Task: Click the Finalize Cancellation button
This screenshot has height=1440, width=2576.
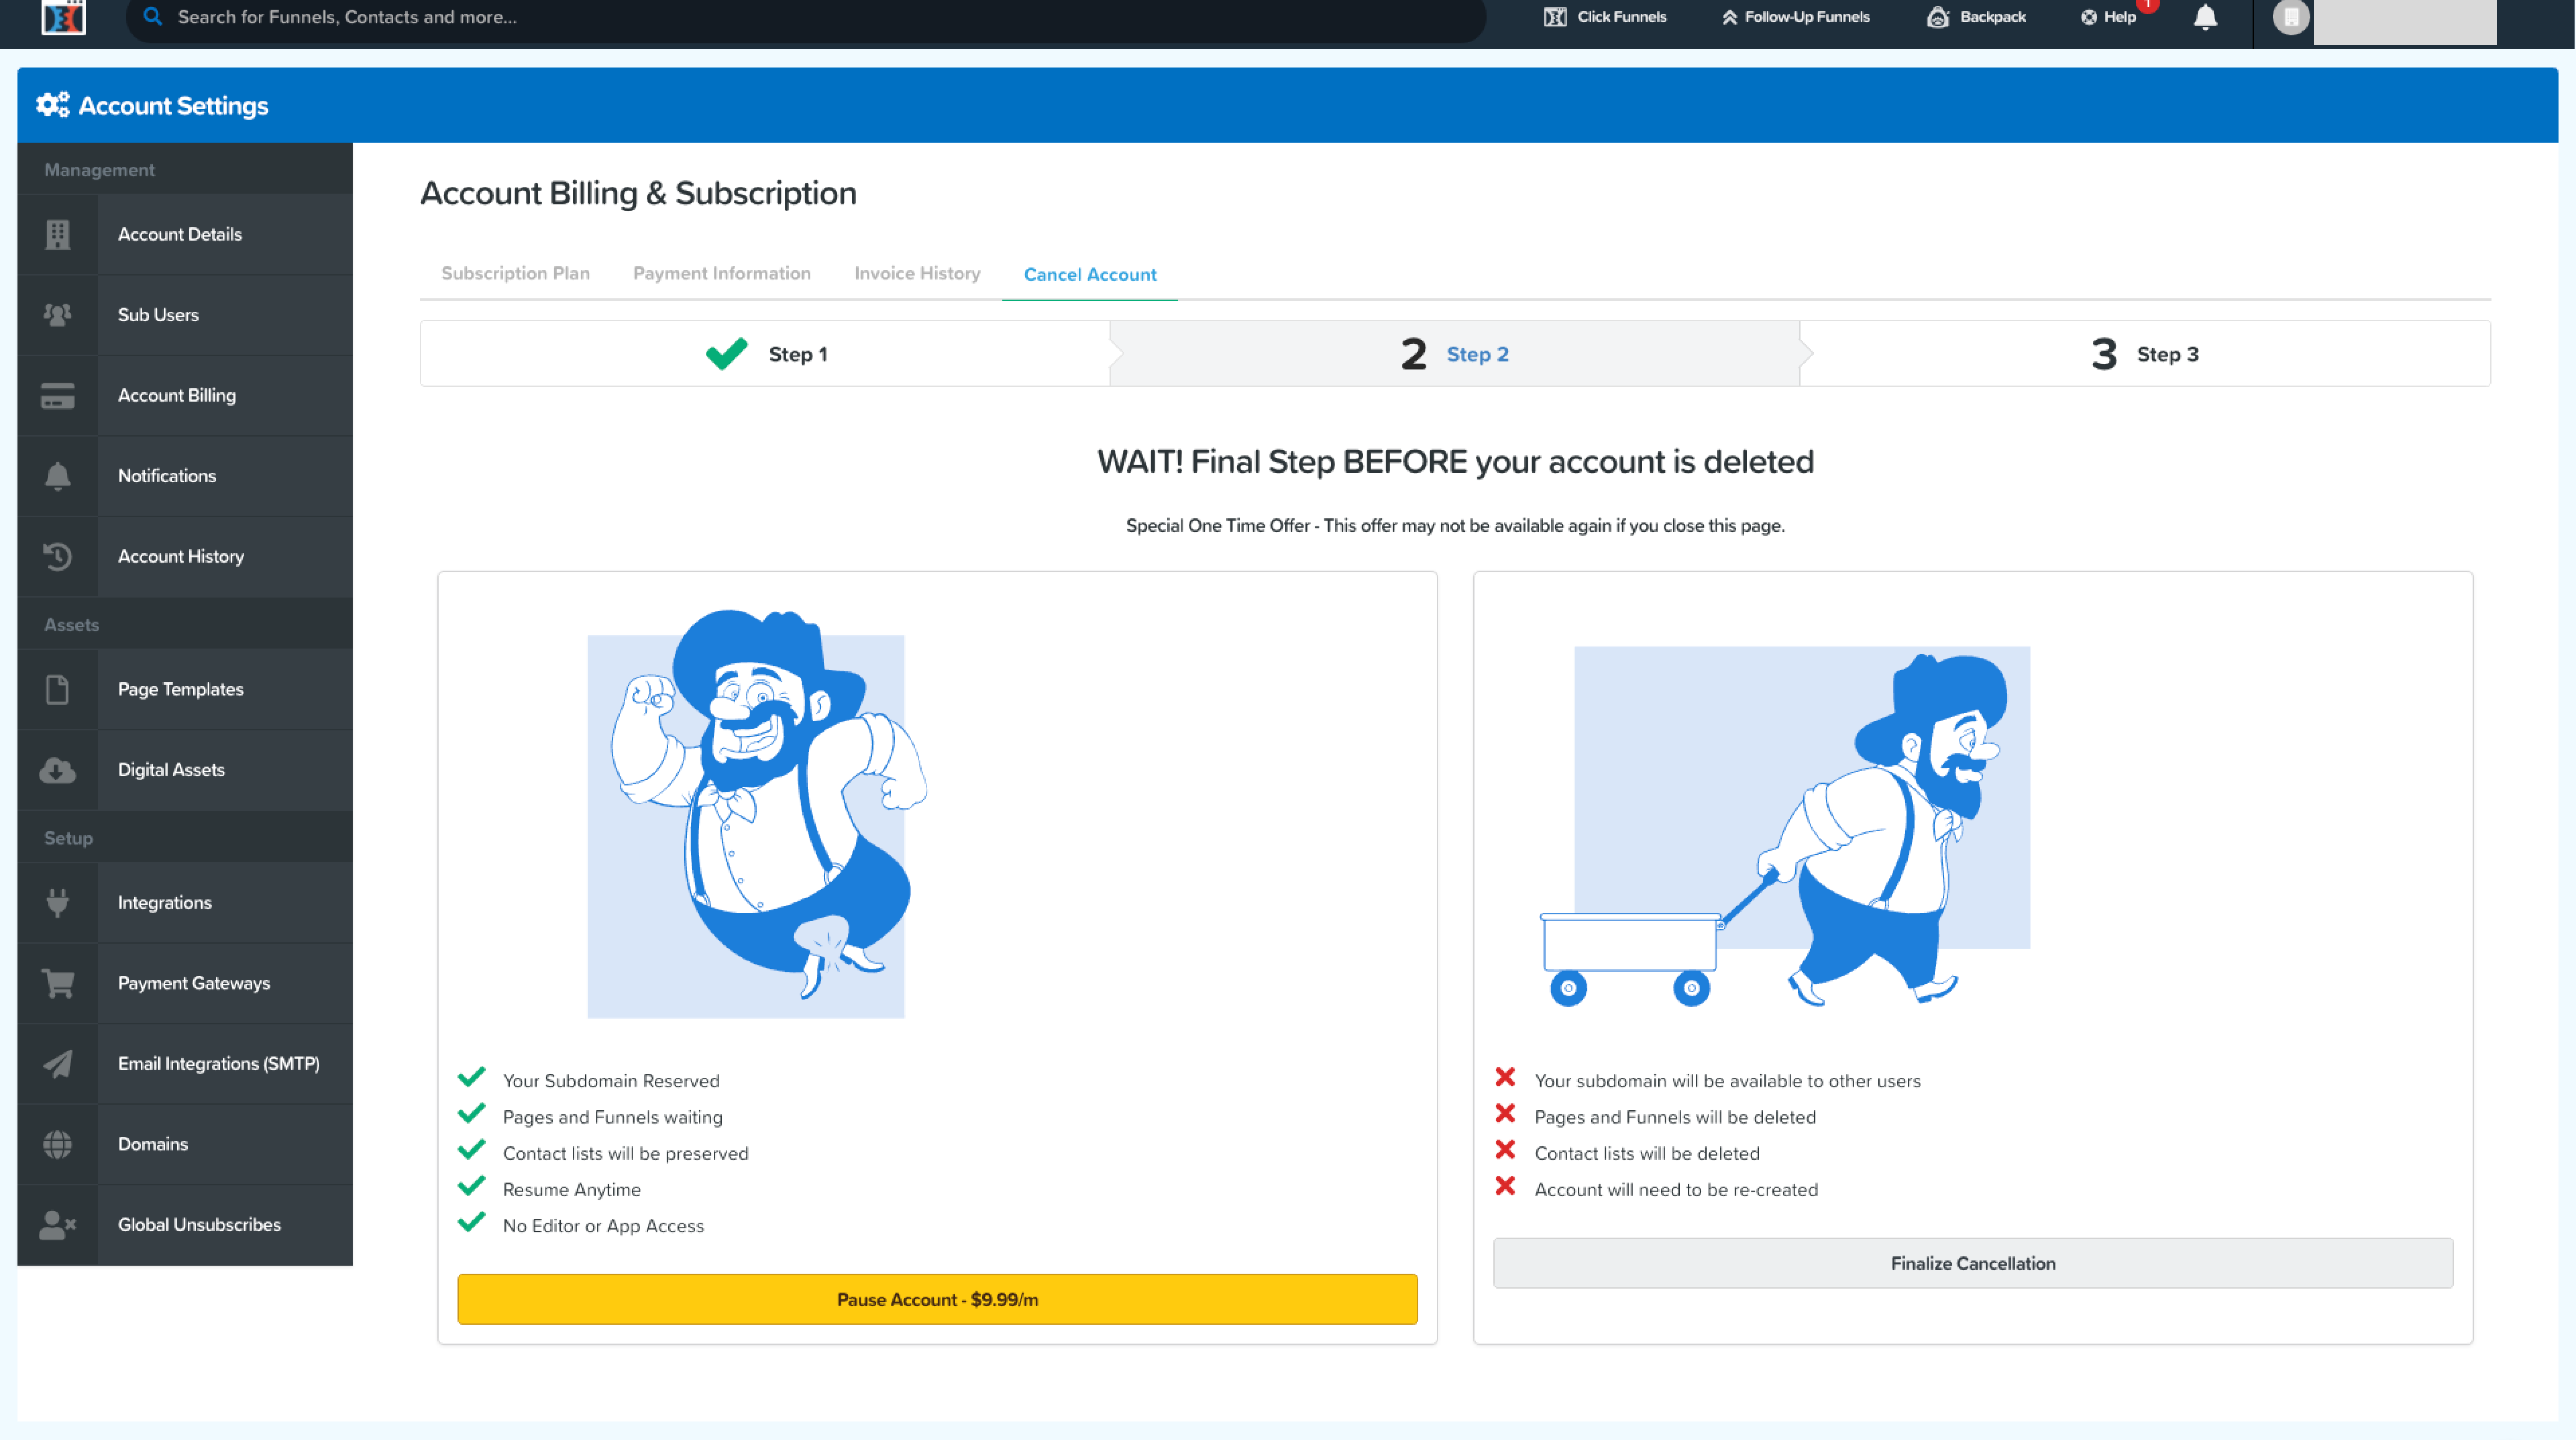Action: pyautogui.click(x=1972, y=1263)
